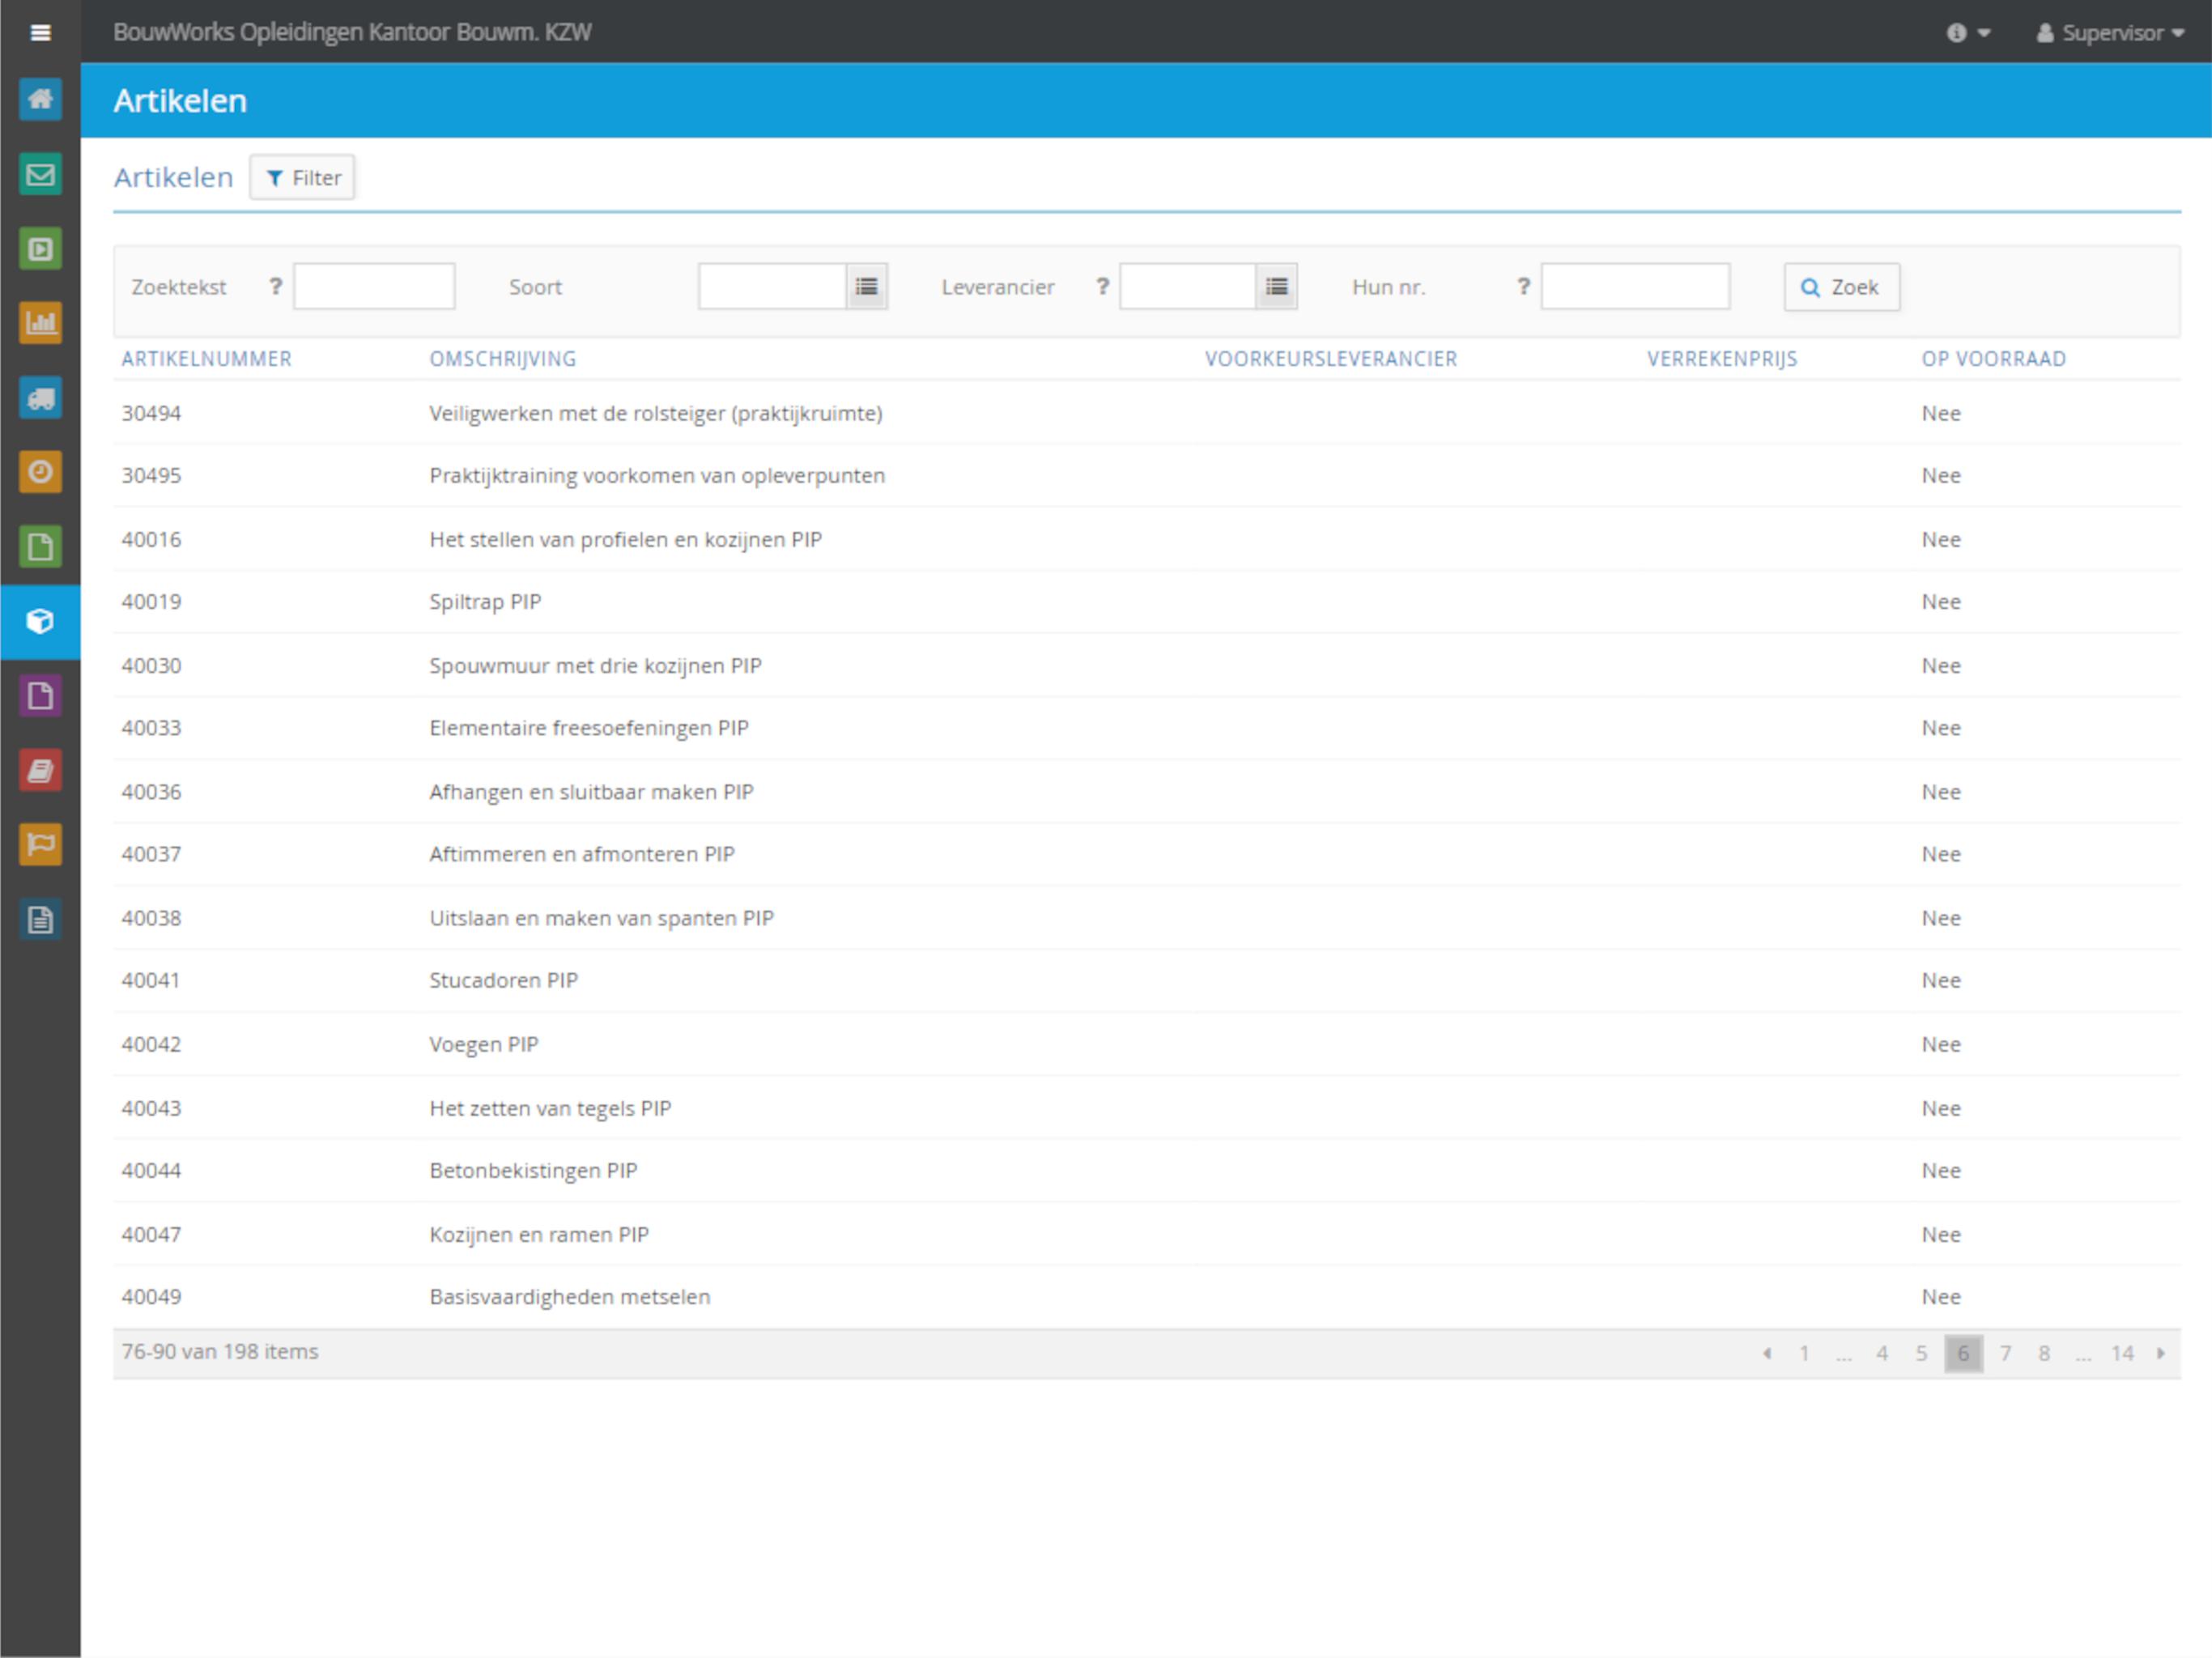Focus the Zoektekst input field
Image resolution: width=2212 pixels, height=1658 pixels.
(x=374, y=287)
